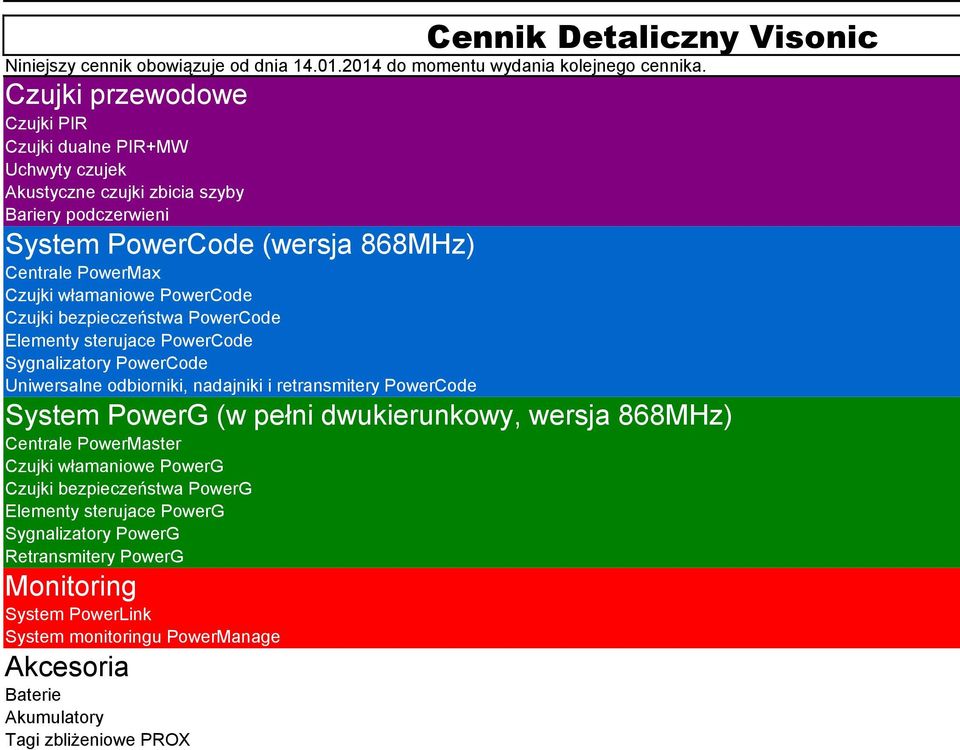Select 'Akumulatory' entry
Image resolution: width=960 pixels, height=750 pixels.
pos(54,718)
